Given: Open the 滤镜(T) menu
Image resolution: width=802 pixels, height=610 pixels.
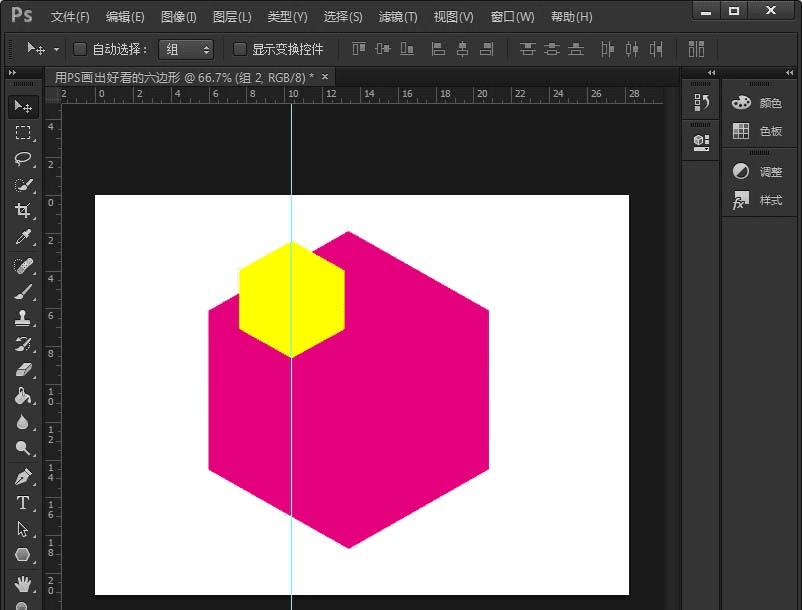Looking at the screenshot, I should (x=398, y=17).
